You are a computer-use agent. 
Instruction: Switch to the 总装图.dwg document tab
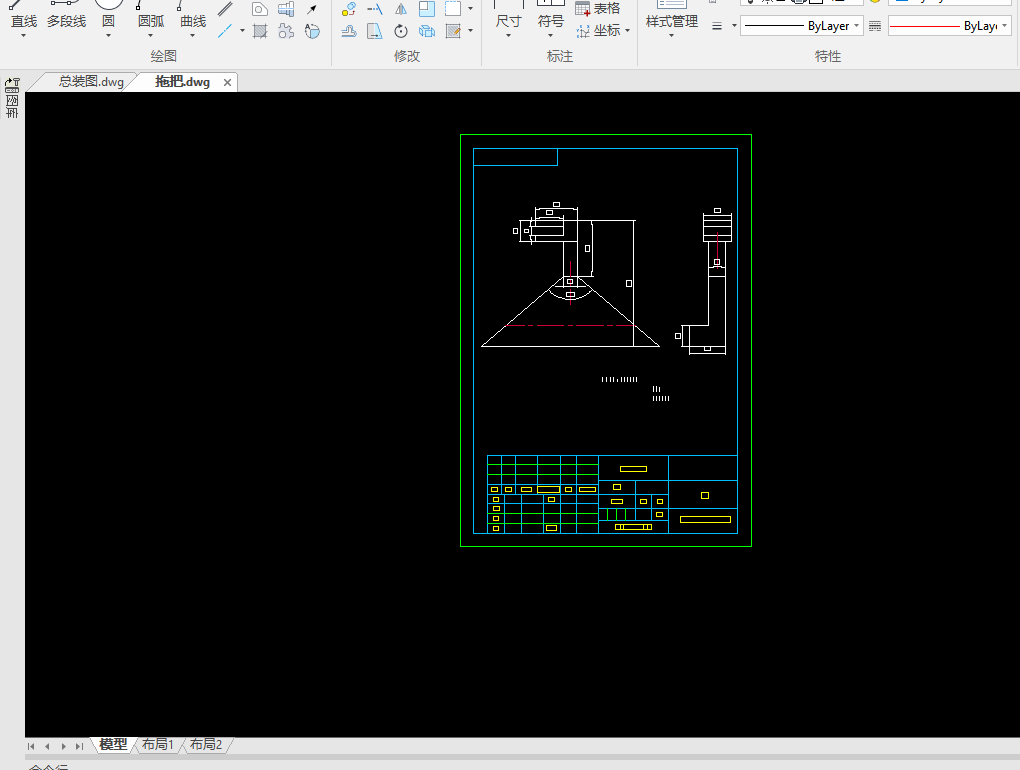[x=90, y=82]
